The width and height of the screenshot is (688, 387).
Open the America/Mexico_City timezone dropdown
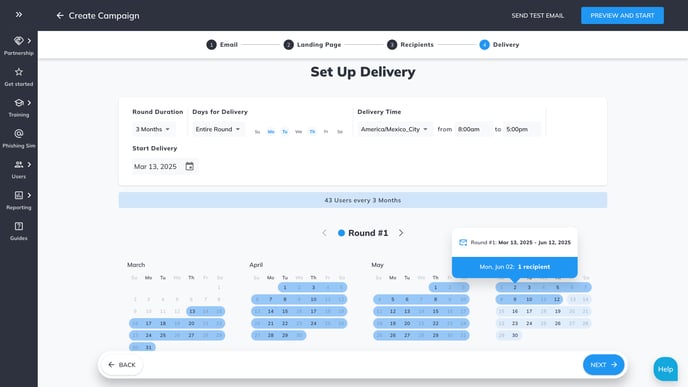point(394,129)
